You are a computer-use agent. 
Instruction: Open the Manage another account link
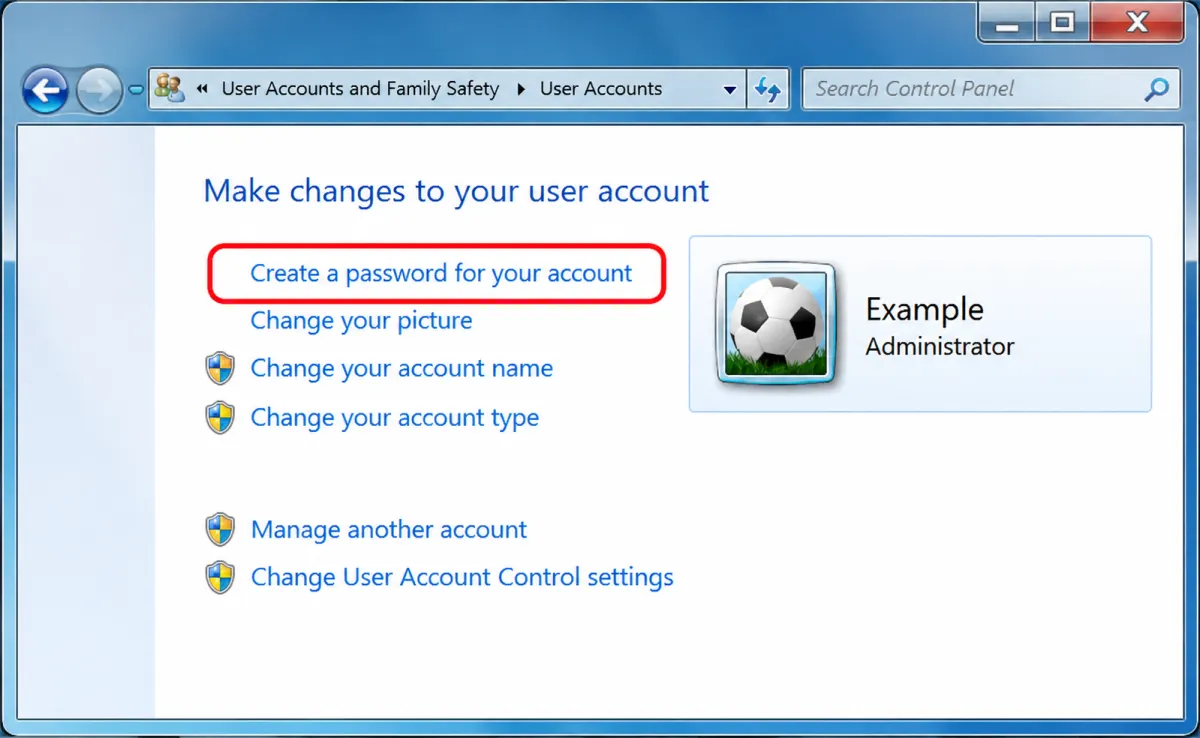coord(388,529)
